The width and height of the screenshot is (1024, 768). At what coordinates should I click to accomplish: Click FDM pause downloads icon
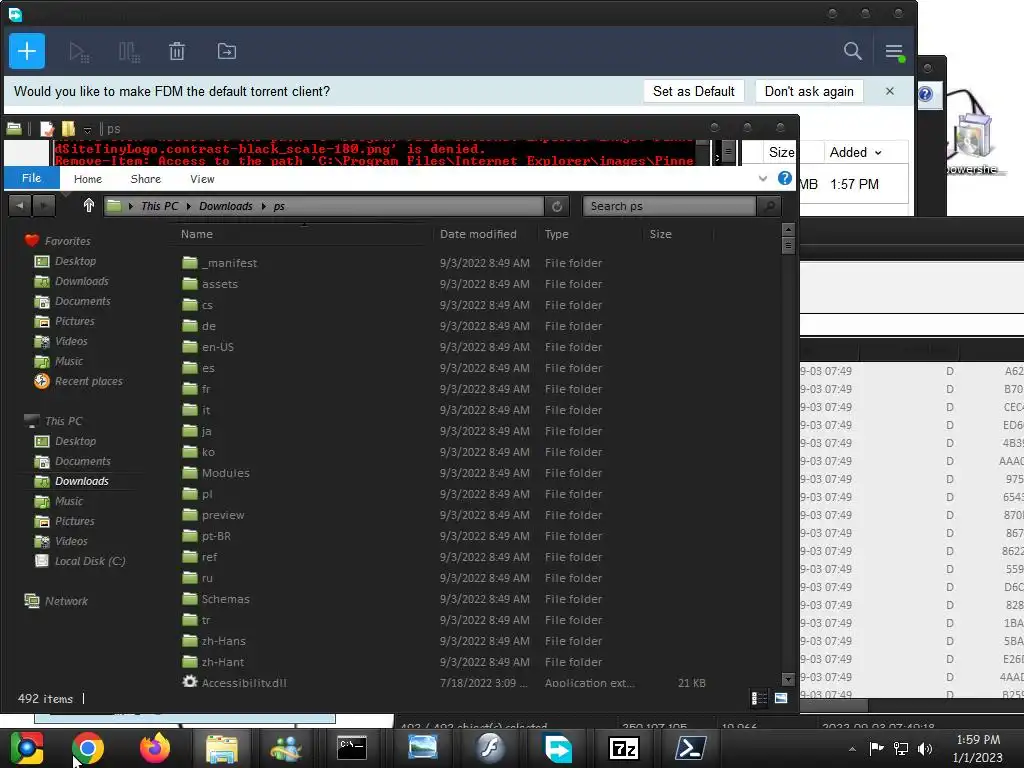(x=129, y=52)
